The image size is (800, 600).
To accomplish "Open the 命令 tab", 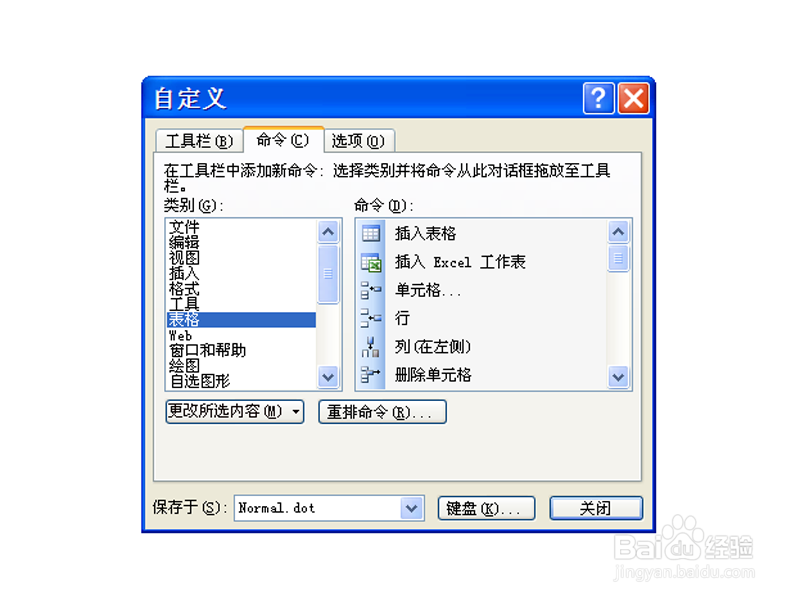I will 283,139.
